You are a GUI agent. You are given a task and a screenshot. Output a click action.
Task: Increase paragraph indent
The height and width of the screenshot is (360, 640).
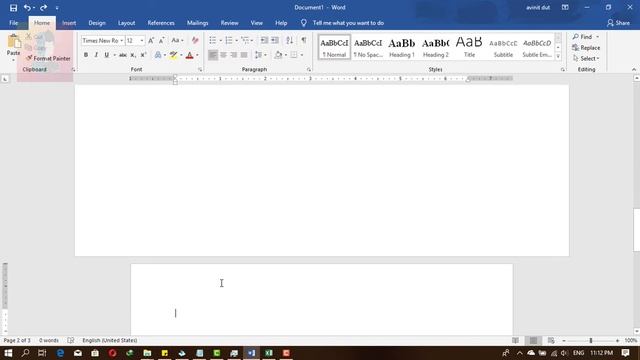275,40
